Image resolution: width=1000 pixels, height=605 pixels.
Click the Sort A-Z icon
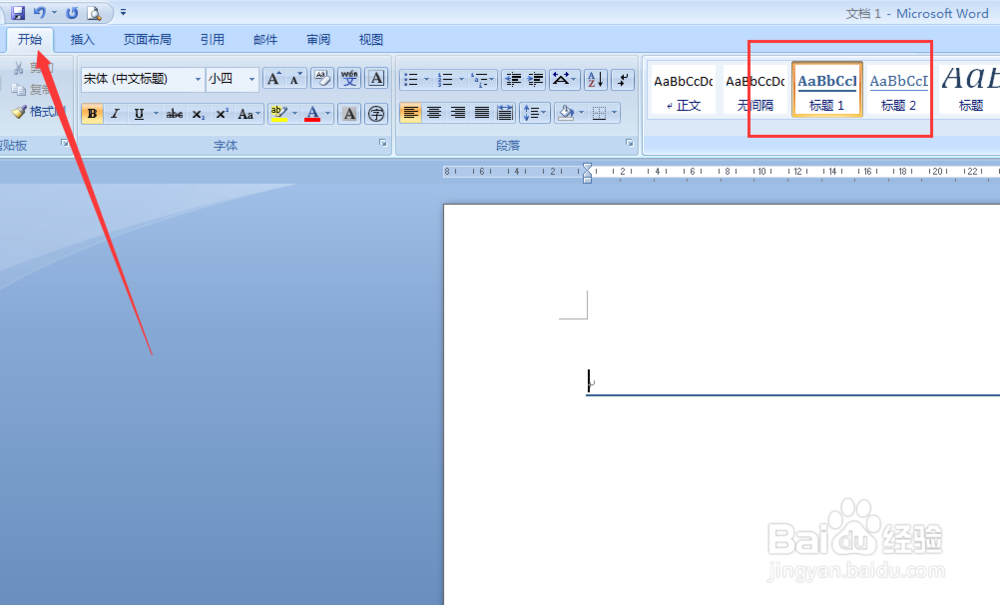(596, 79)
